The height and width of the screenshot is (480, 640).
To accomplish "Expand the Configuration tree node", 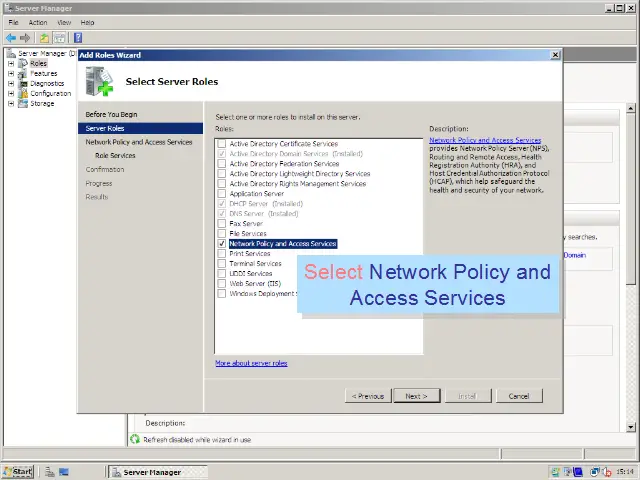I will coord(11,93).
